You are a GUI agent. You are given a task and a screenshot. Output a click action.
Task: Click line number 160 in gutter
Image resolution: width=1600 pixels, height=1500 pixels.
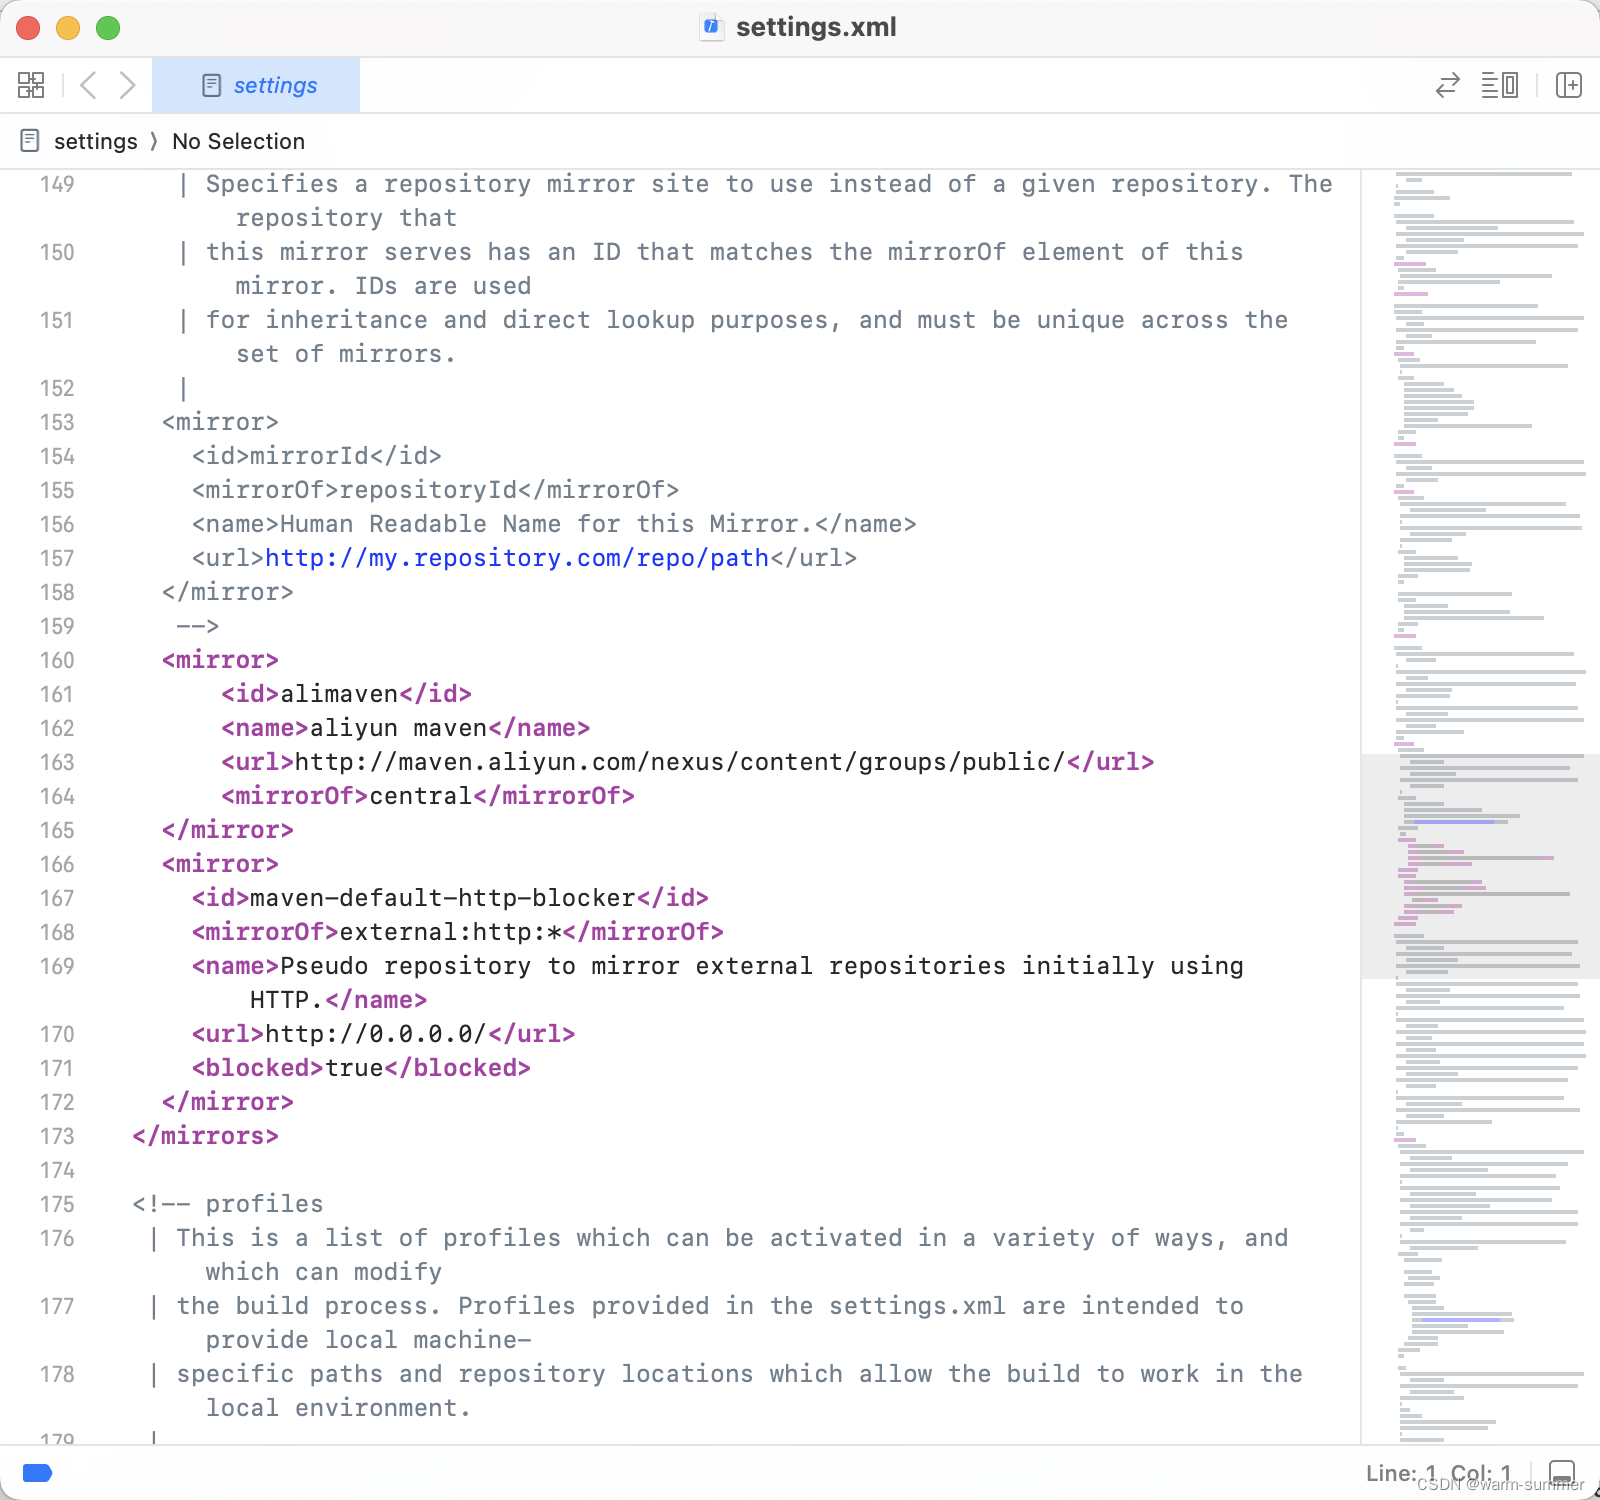pyautogui.click(x=57, y=660)
